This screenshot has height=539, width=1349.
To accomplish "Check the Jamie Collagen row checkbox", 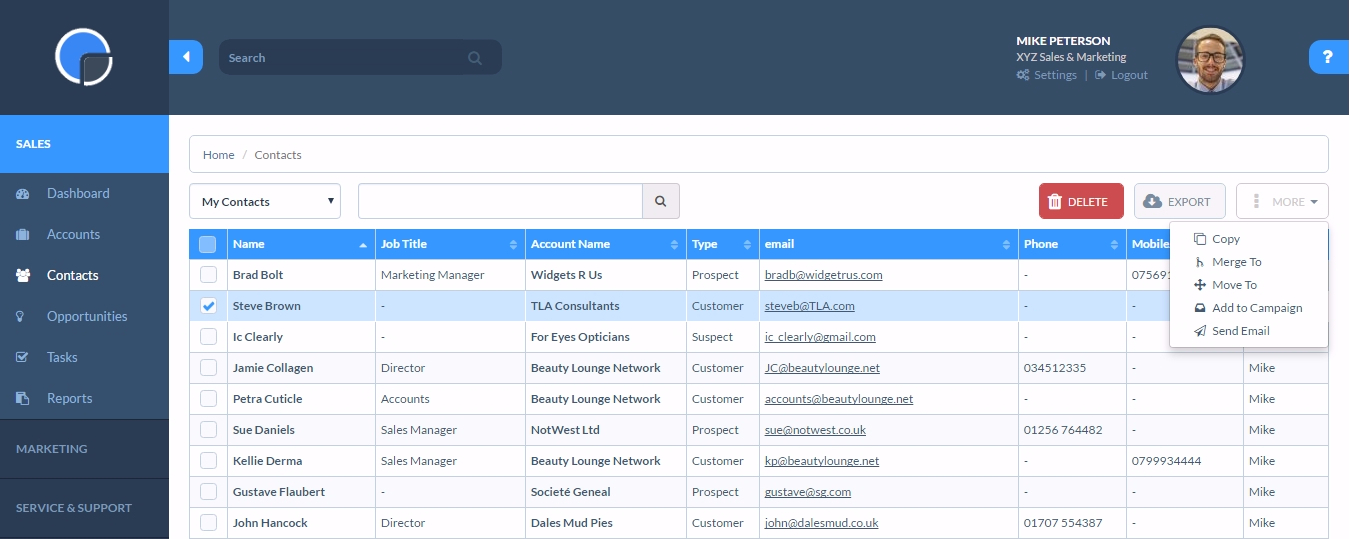I will pyautogui.click(x=208, y=368).
